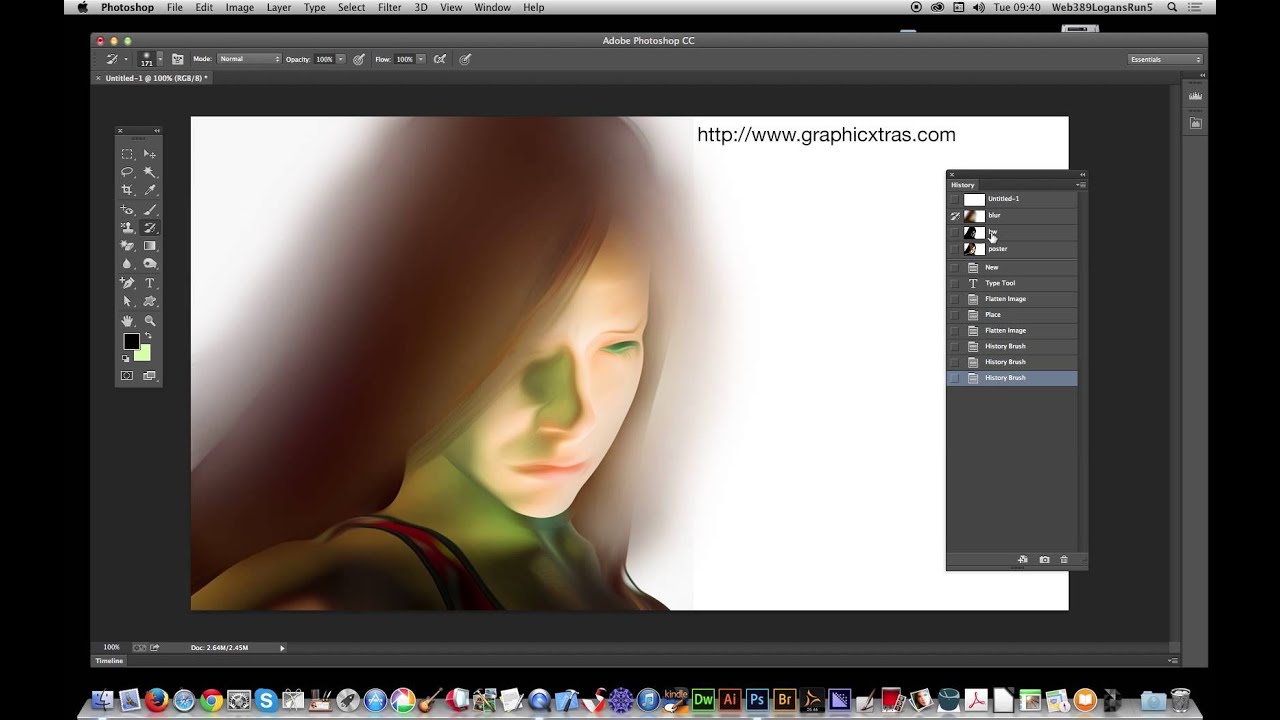The image size is (1280, 720).
Task: Open the Essentials workspace dropdown
Action: click(1165, 59)
